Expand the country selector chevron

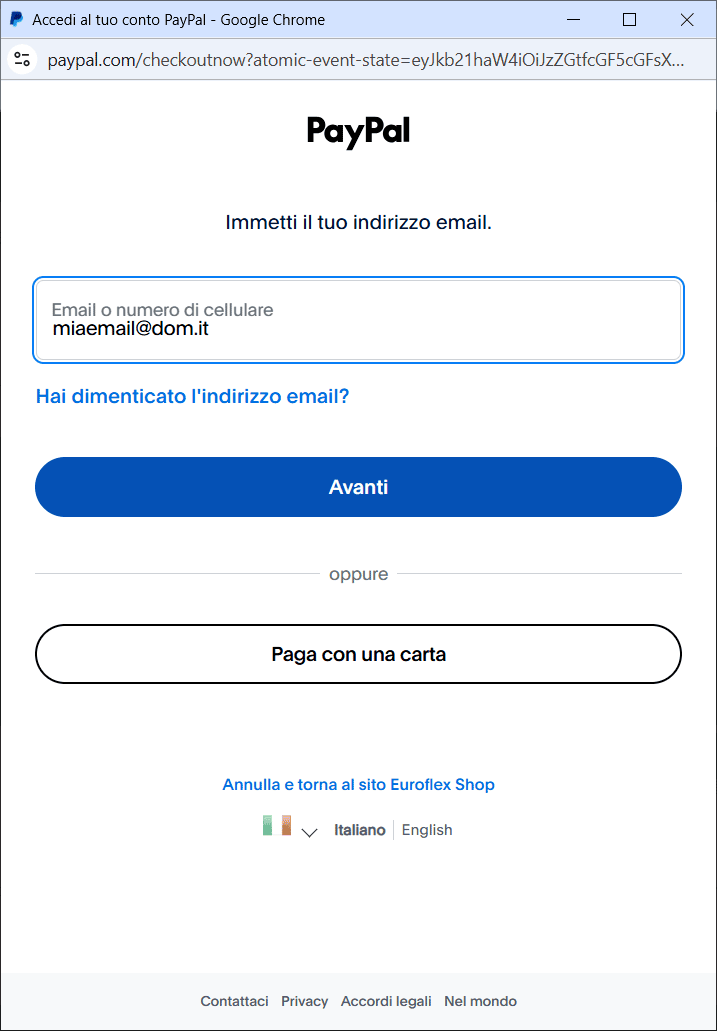click(x=309, y=832)
